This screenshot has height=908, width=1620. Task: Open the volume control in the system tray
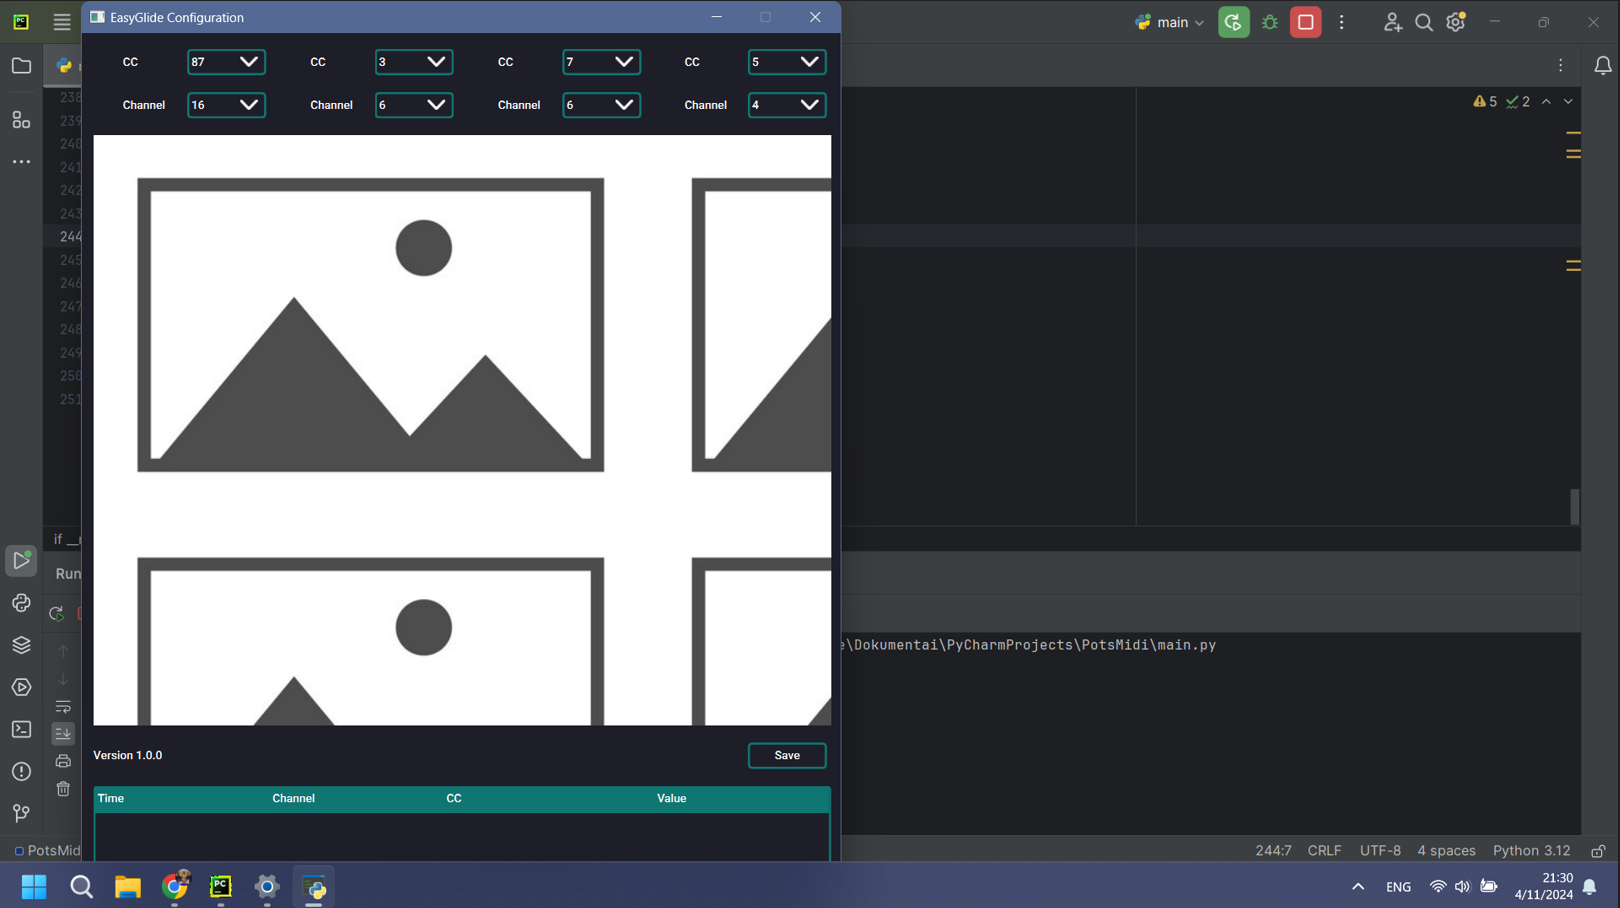click(x=1462, y=887)
